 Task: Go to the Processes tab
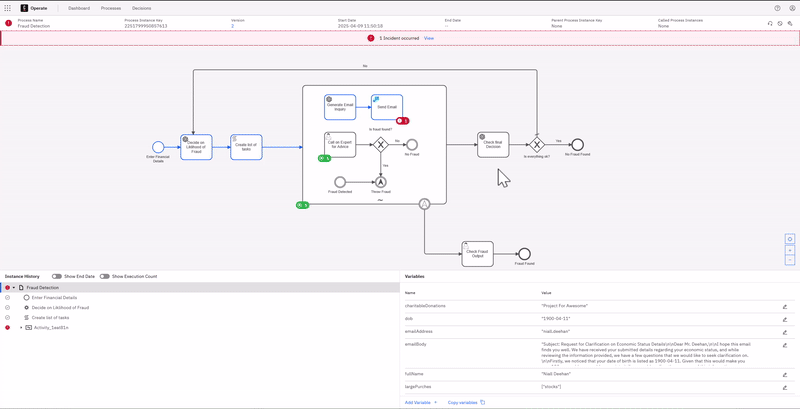(x=110, y=7)
